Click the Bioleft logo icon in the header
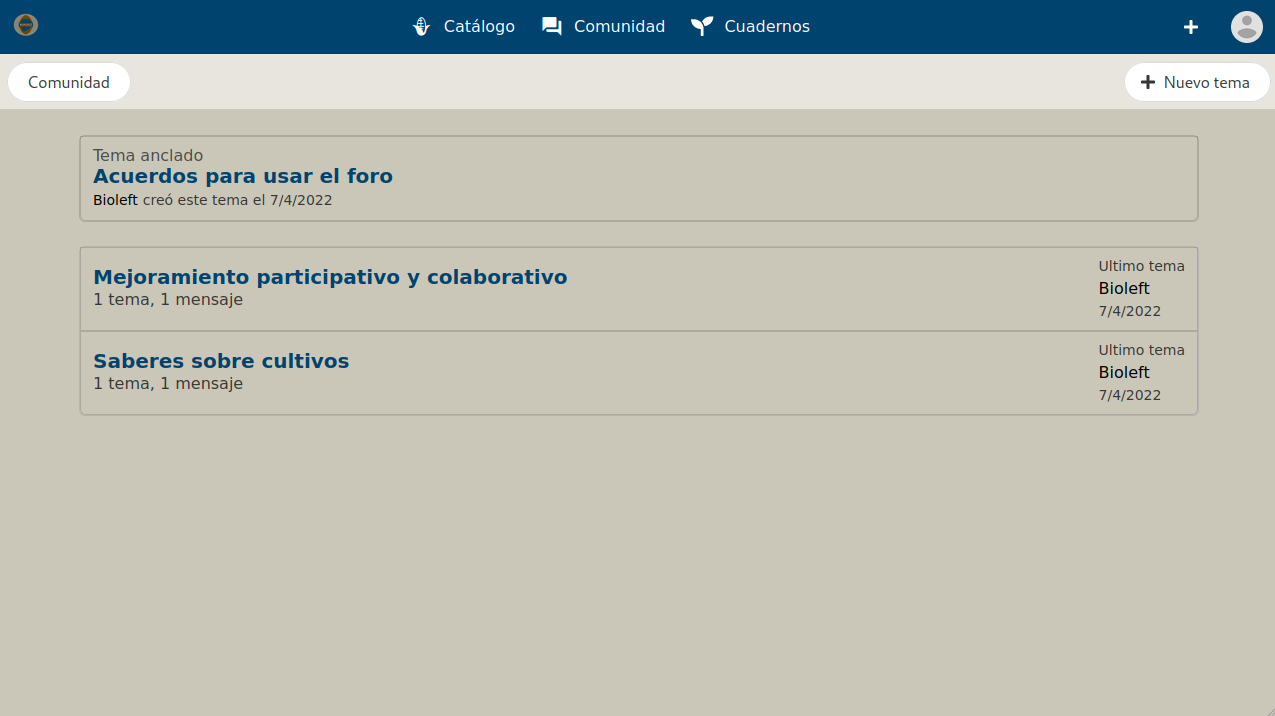The width and height of the screenshot is (1275, 716). point(26,25)
